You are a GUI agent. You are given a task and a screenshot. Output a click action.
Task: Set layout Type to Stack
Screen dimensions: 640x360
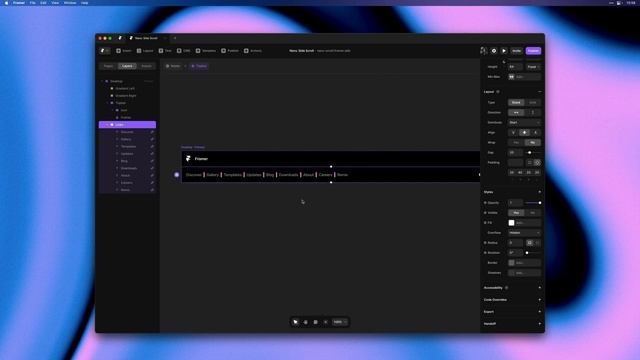[x=516, y=102]
